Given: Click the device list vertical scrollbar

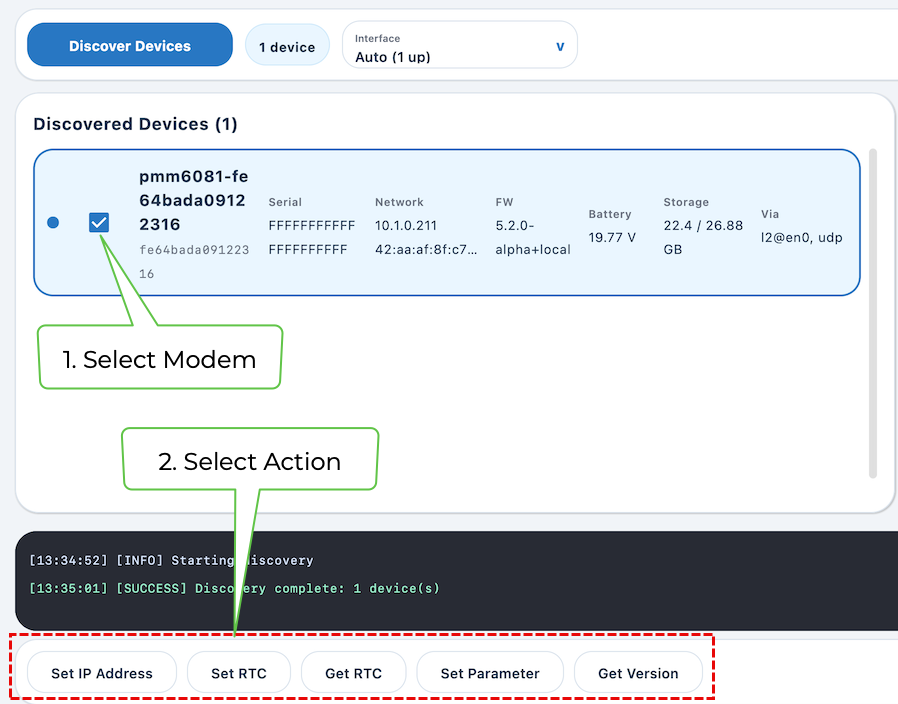Looking at the screenshot, I should click(x=873, y=313).
